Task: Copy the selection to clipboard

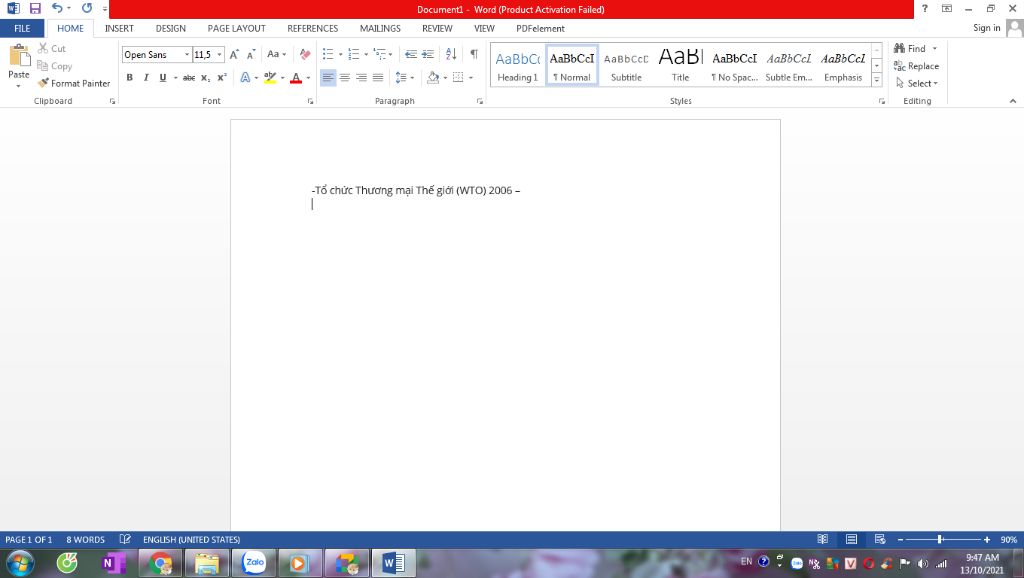Action: coord(54,66)
